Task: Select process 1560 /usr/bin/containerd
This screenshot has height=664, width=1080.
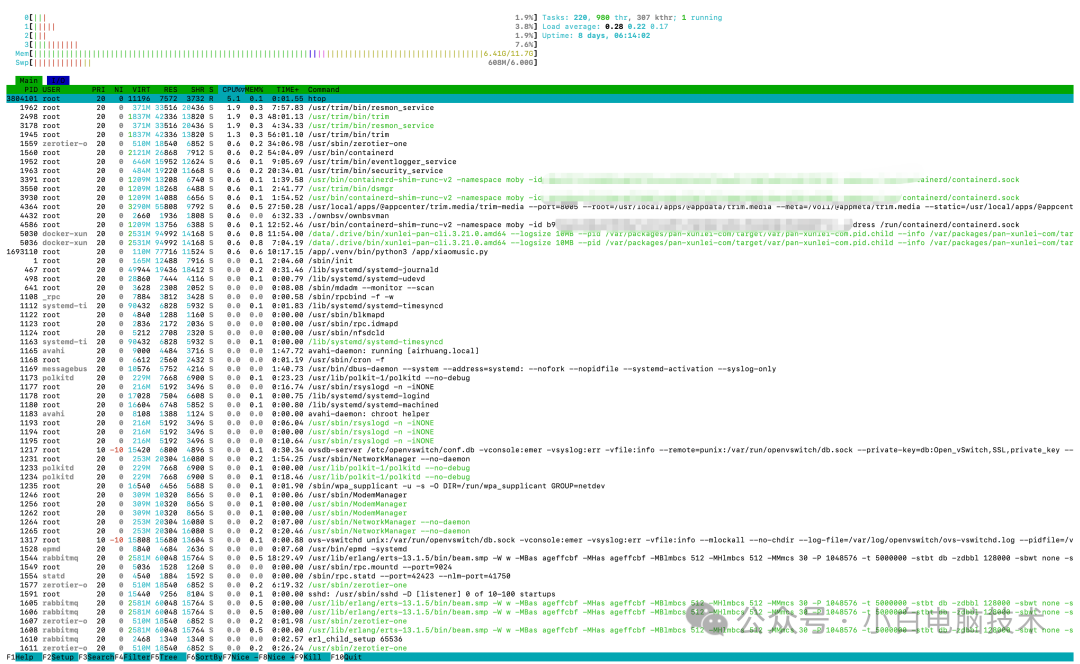Action: 540,153
